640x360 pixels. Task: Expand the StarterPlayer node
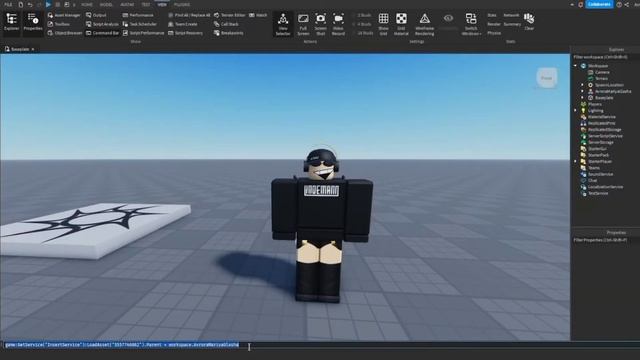pos(576,162)
